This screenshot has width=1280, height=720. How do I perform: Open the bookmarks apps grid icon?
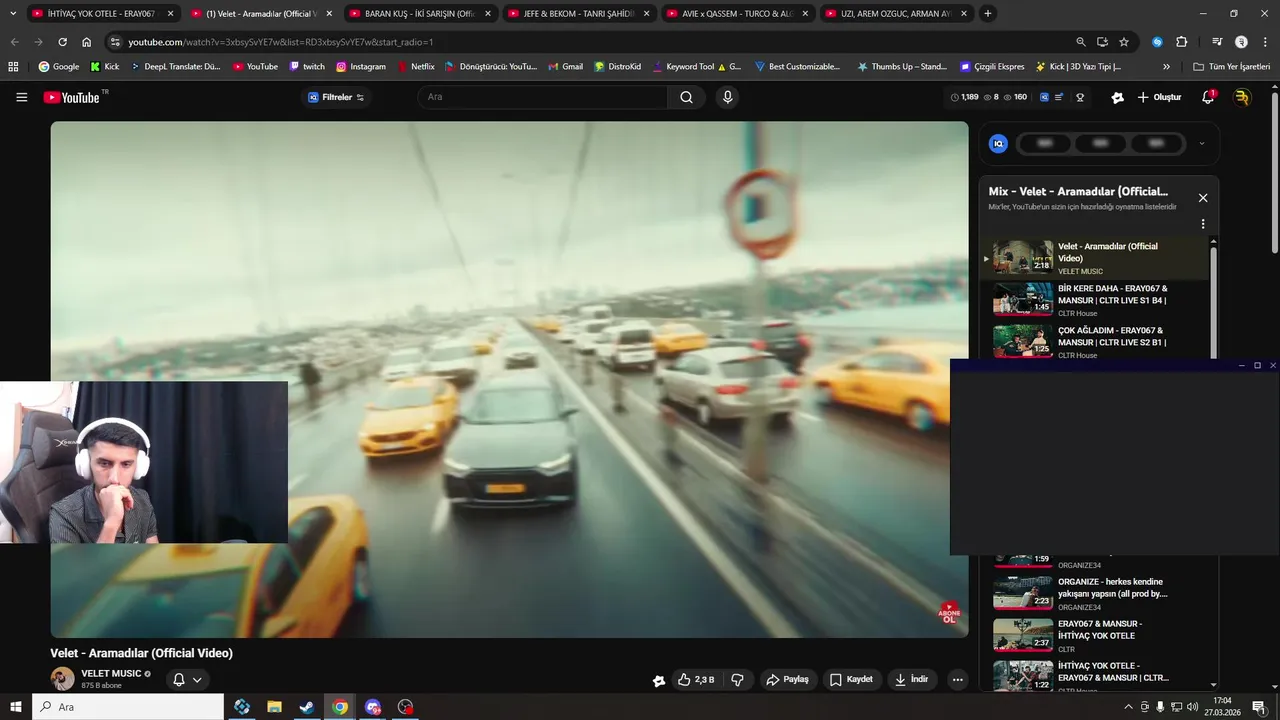[x=13, y=66]
